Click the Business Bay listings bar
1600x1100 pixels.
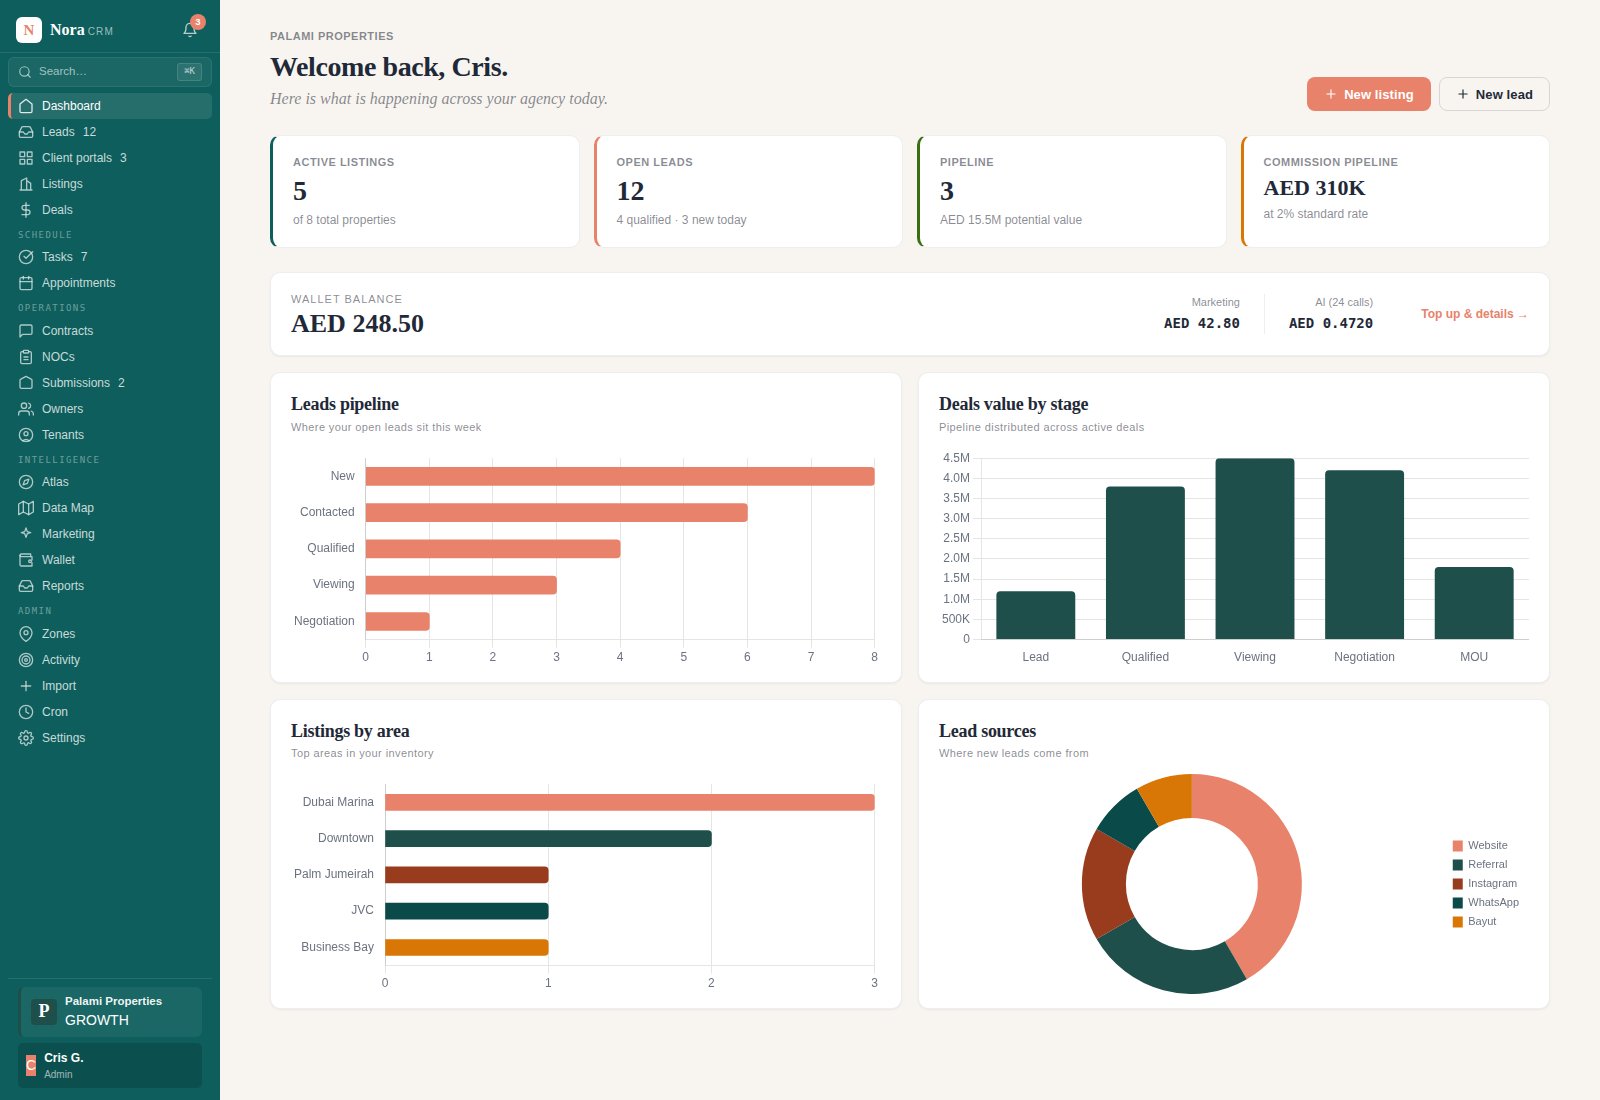point(467,947)
